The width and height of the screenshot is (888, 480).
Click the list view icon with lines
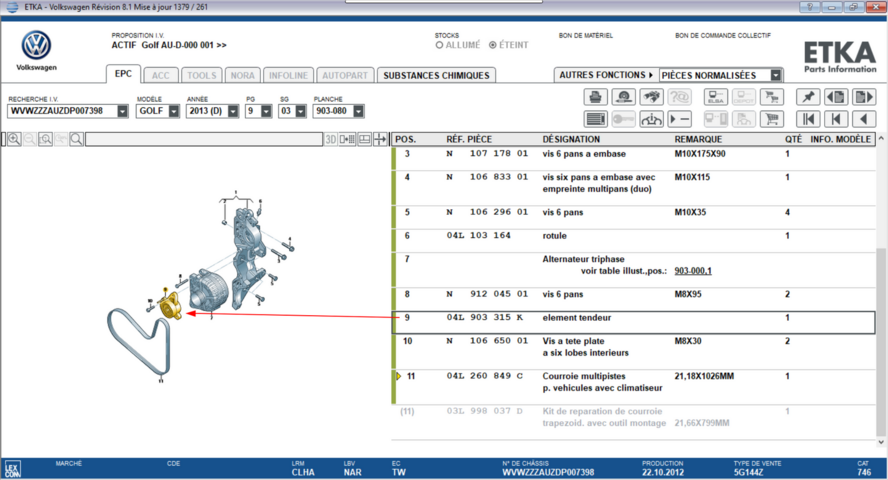[x=595, y=119]
